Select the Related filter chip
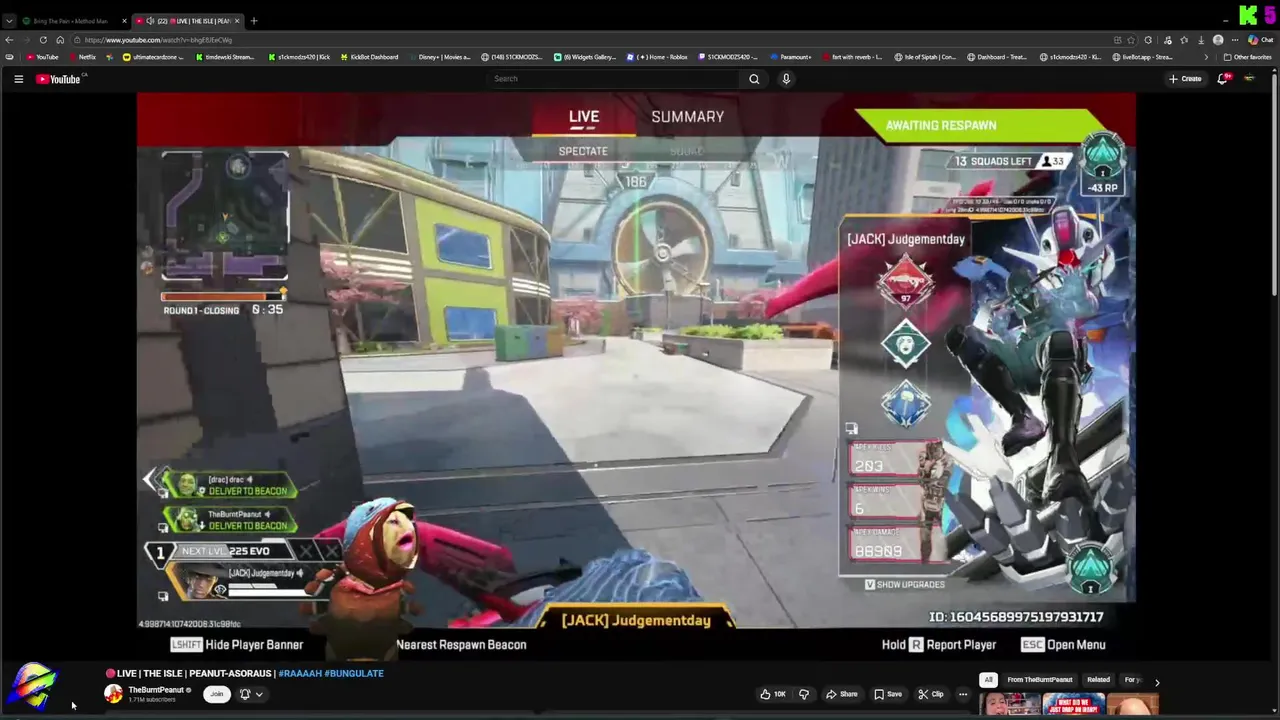 tap(1098, 680)
